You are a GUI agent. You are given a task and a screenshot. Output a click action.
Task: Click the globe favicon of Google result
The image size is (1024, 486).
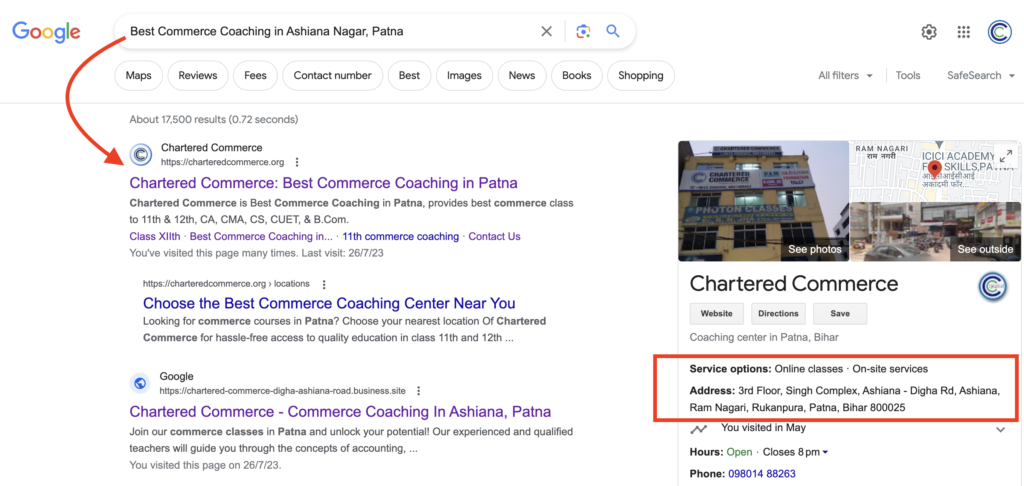(x=140, y=383)
